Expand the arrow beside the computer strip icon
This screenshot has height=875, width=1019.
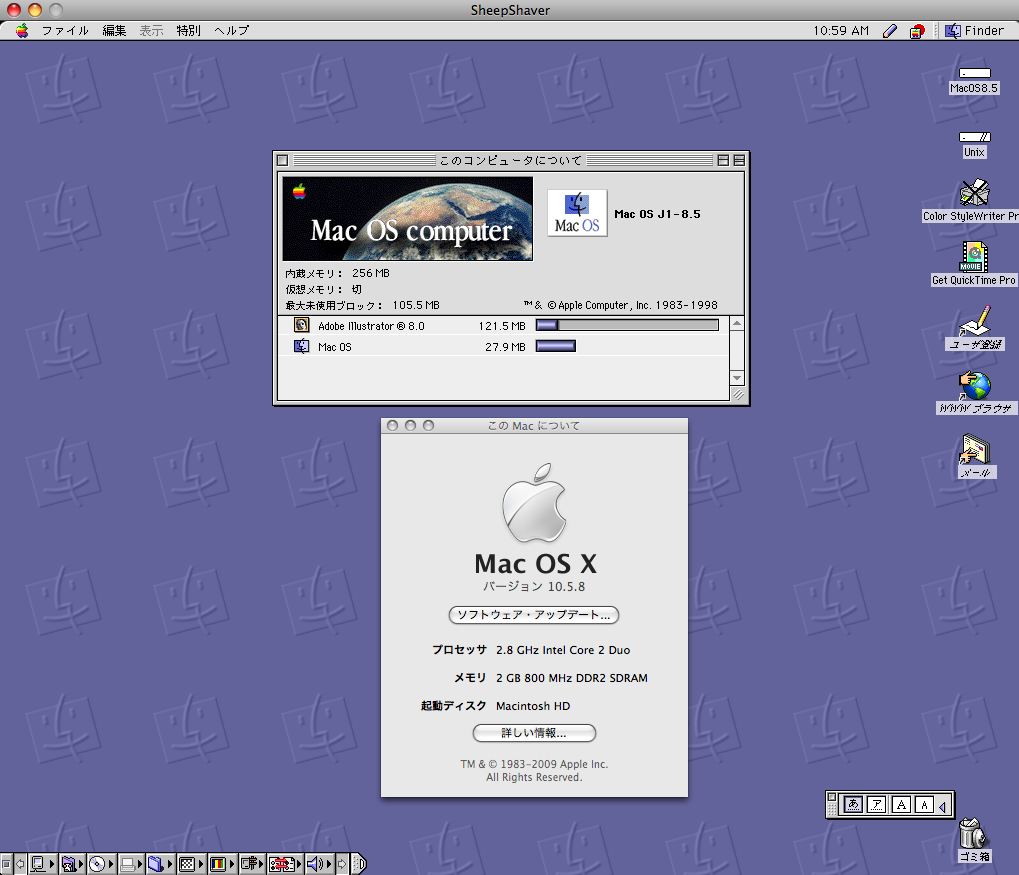coord(51,864)
